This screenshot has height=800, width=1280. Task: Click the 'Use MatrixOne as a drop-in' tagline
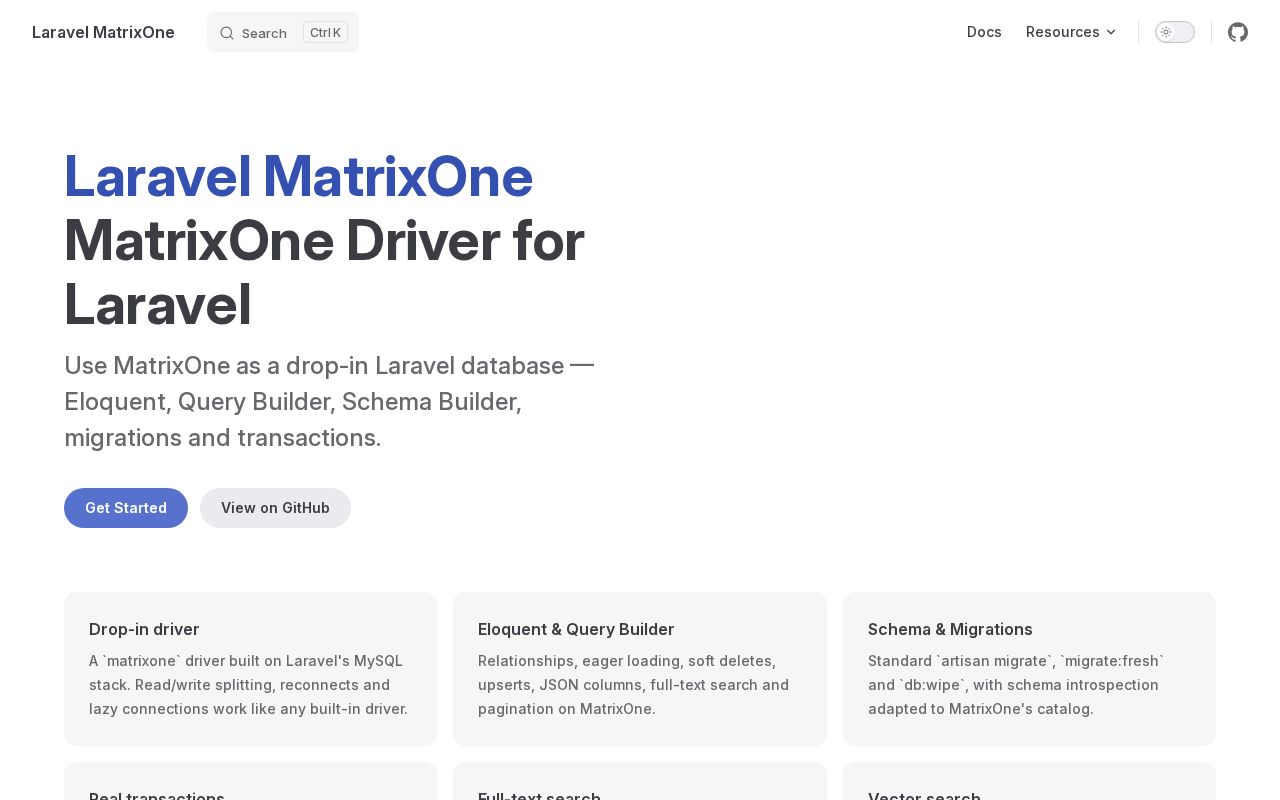(329, 401)
